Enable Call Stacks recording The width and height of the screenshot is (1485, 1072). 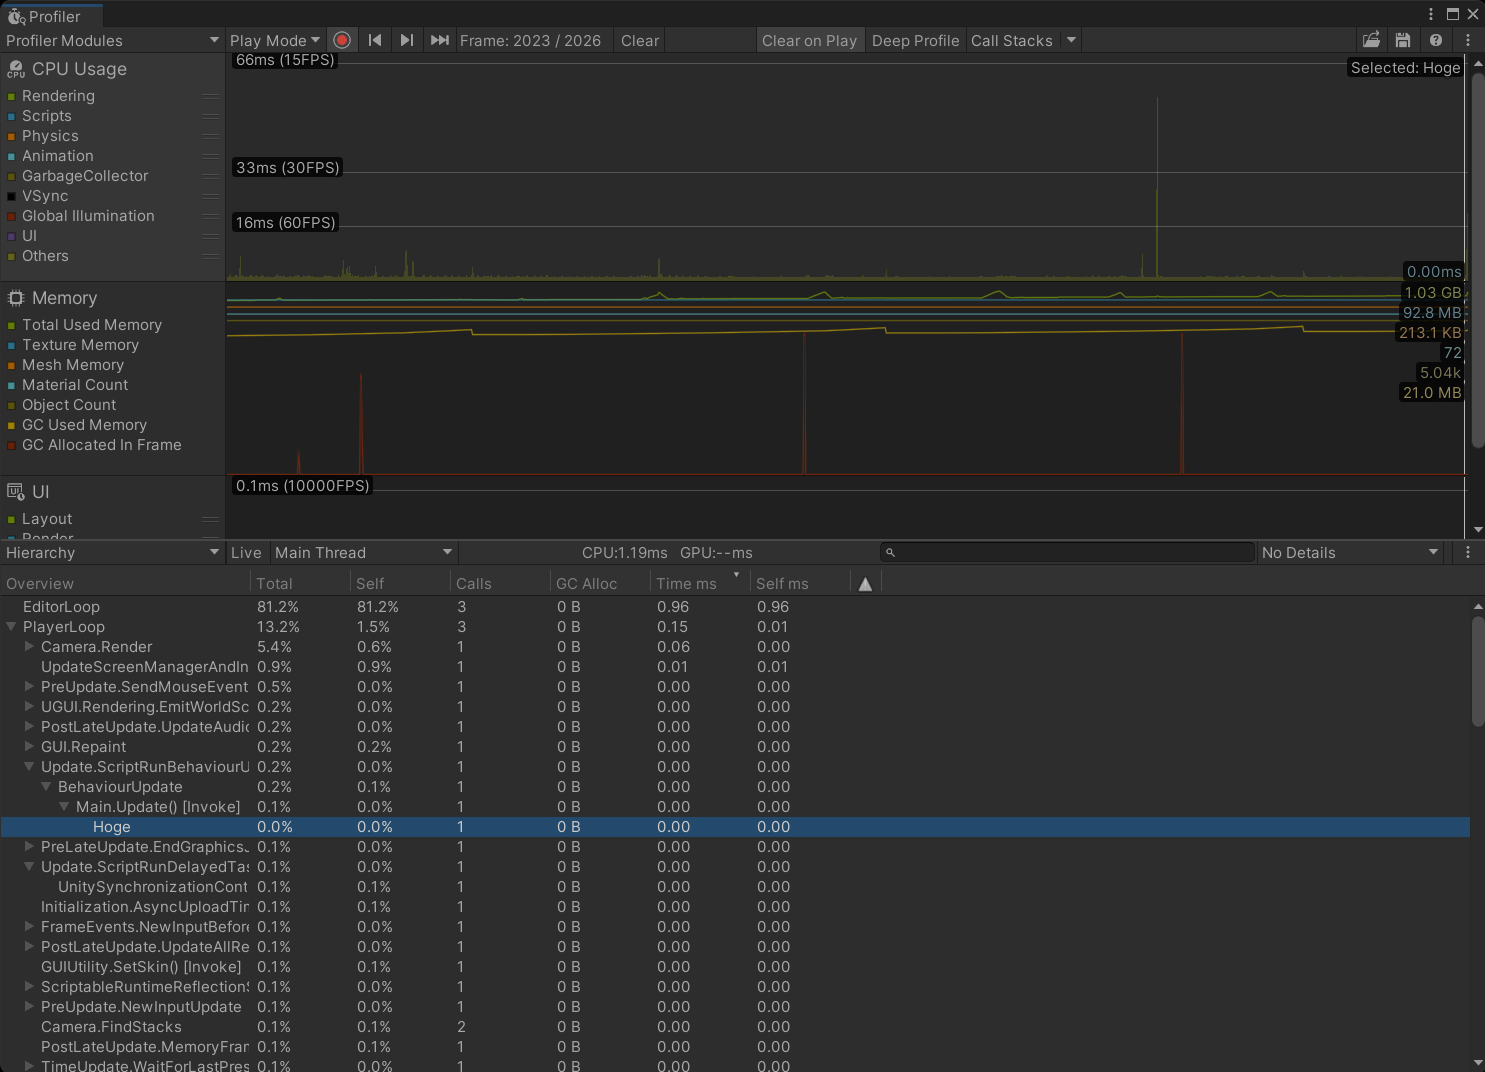coord(1012,40)
